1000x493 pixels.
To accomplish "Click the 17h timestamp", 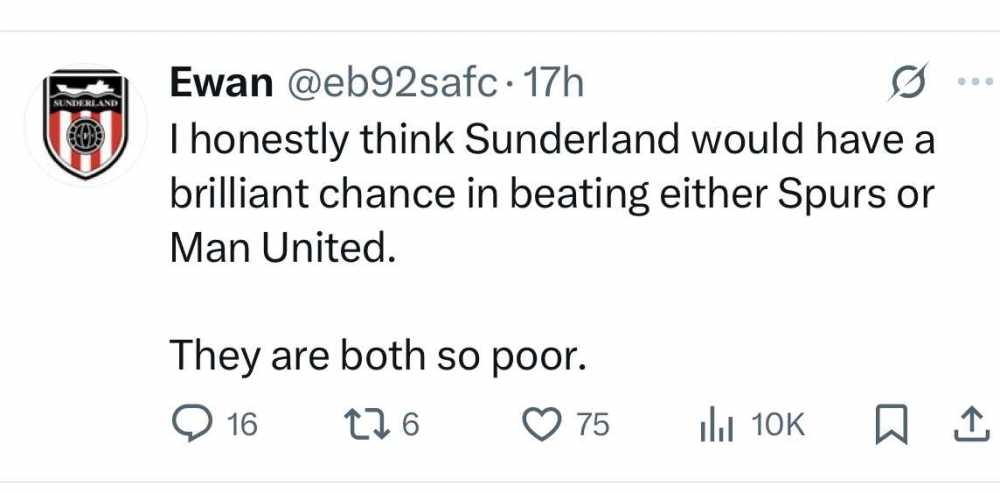I will point(552,84).
